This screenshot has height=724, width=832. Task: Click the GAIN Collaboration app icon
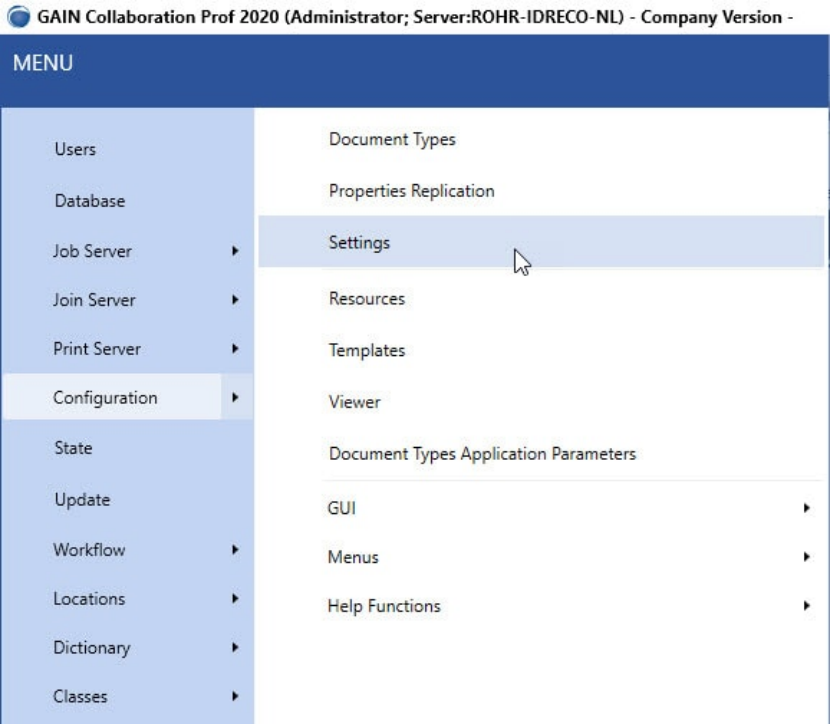click(19, 16)
